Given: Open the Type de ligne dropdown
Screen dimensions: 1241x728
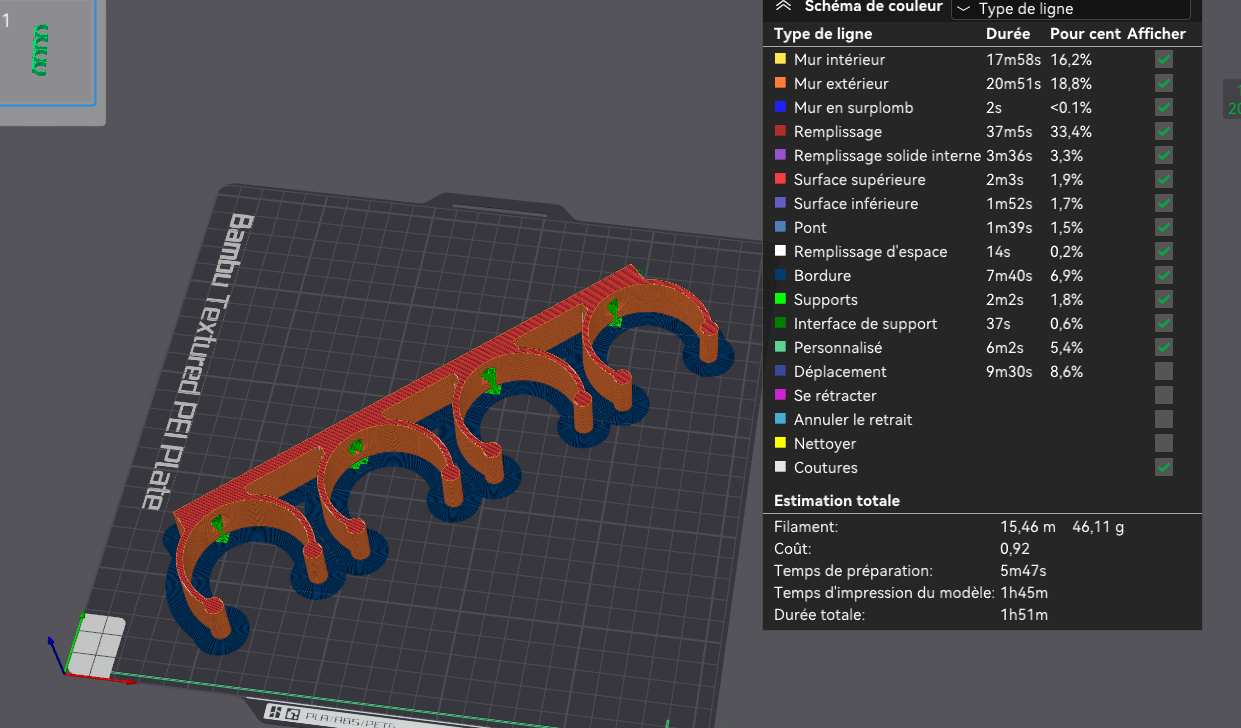Looking at the screenshot, I should 1070,8.
